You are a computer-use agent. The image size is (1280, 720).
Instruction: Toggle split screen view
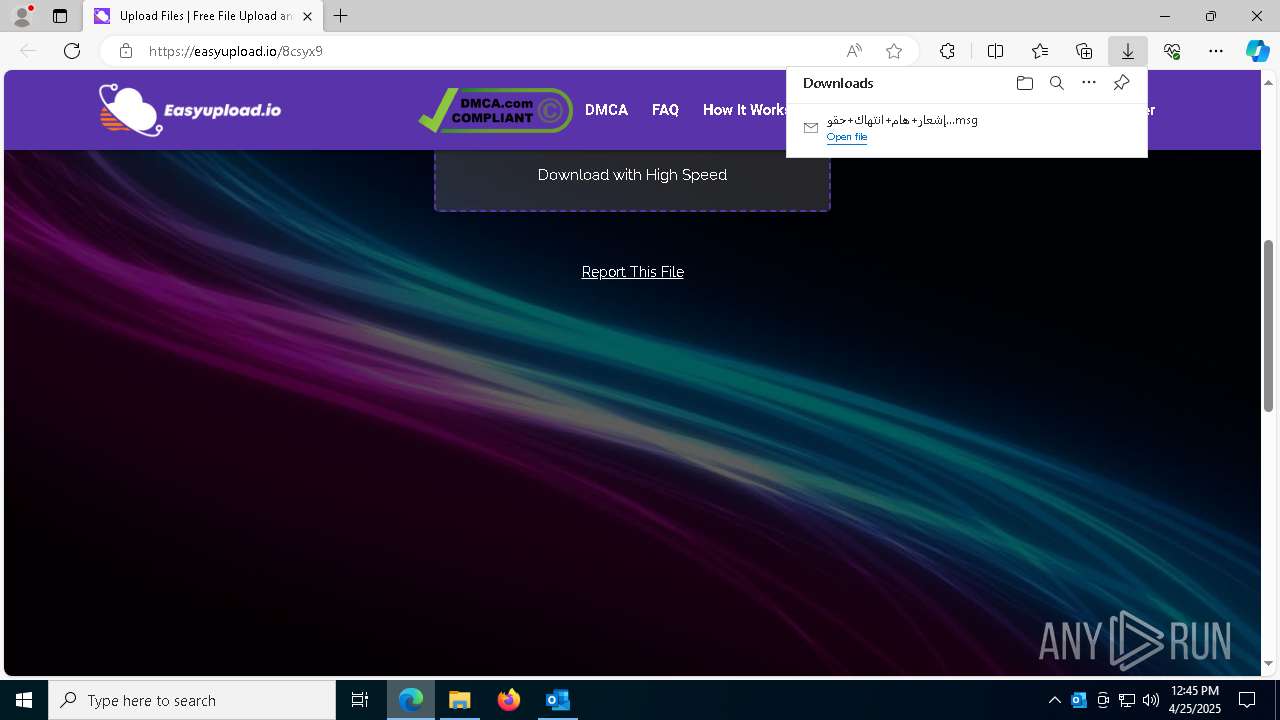pos(995,51)
